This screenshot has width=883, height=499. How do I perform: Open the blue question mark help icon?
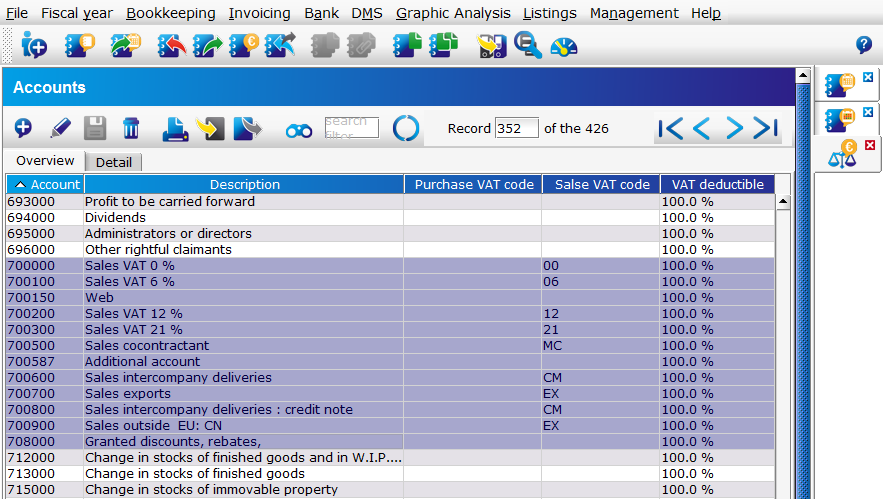click(x=863, y=44)
